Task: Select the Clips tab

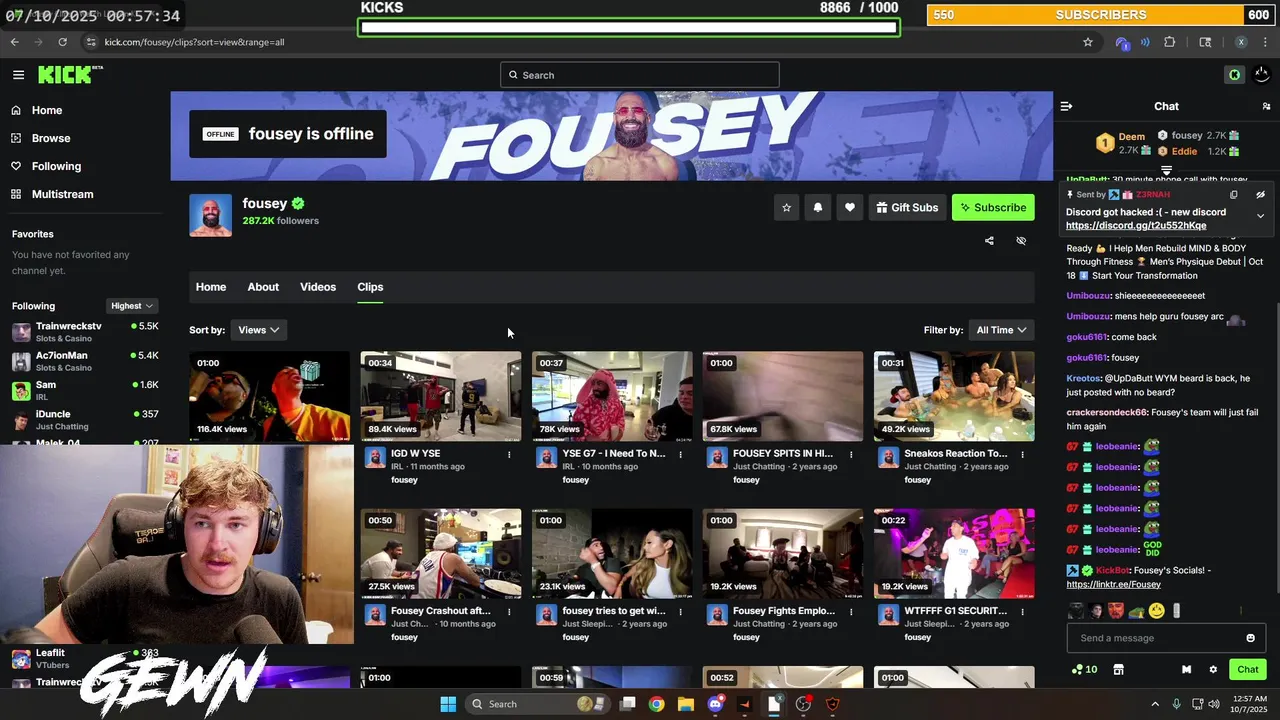Action: pos(370,287)
